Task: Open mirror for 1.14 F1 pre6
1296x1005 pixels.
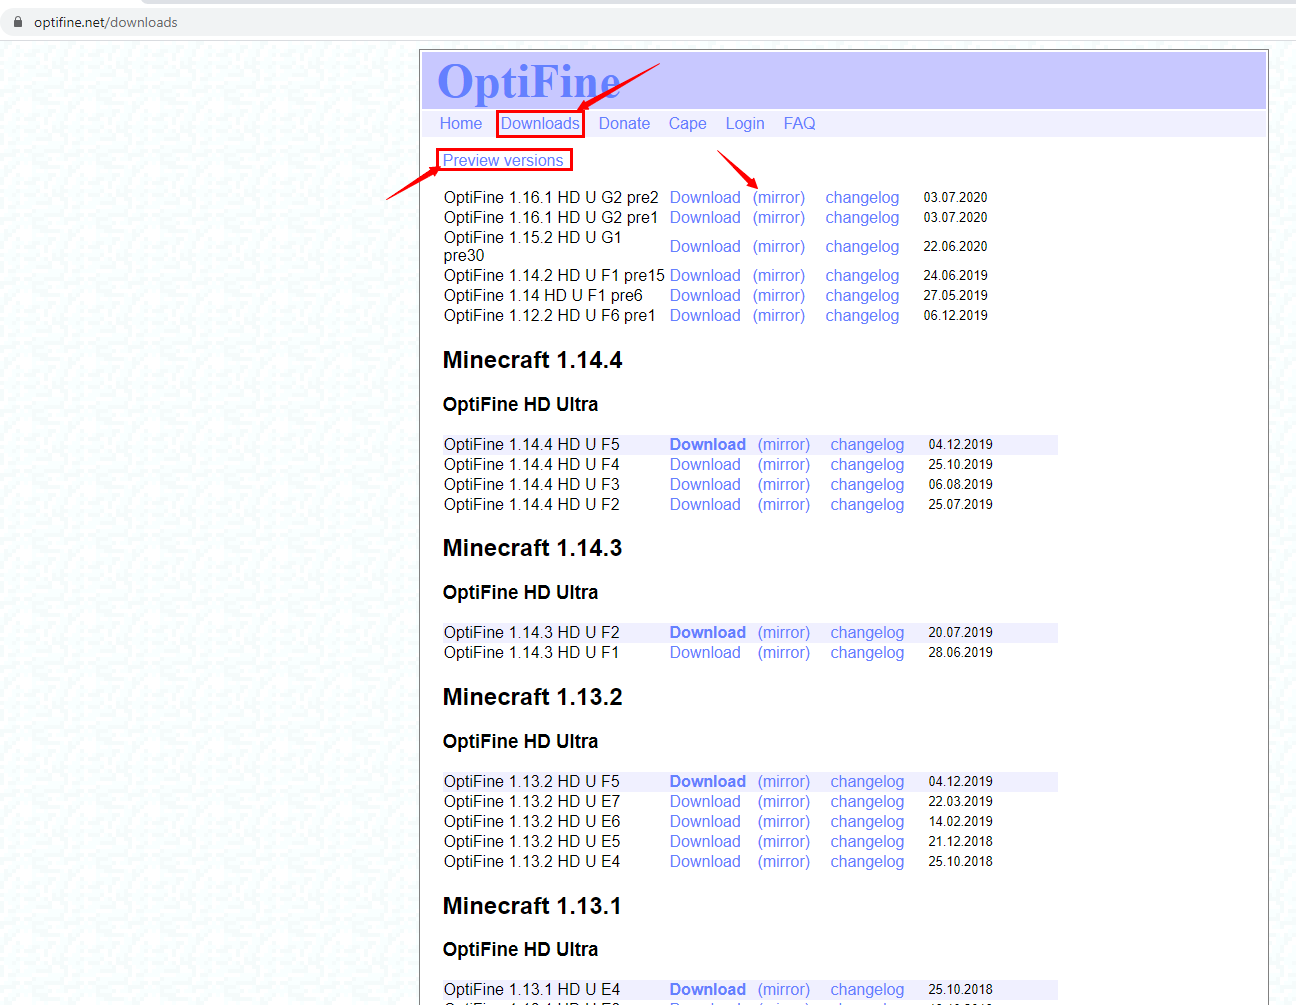Action: coord(779,295)
